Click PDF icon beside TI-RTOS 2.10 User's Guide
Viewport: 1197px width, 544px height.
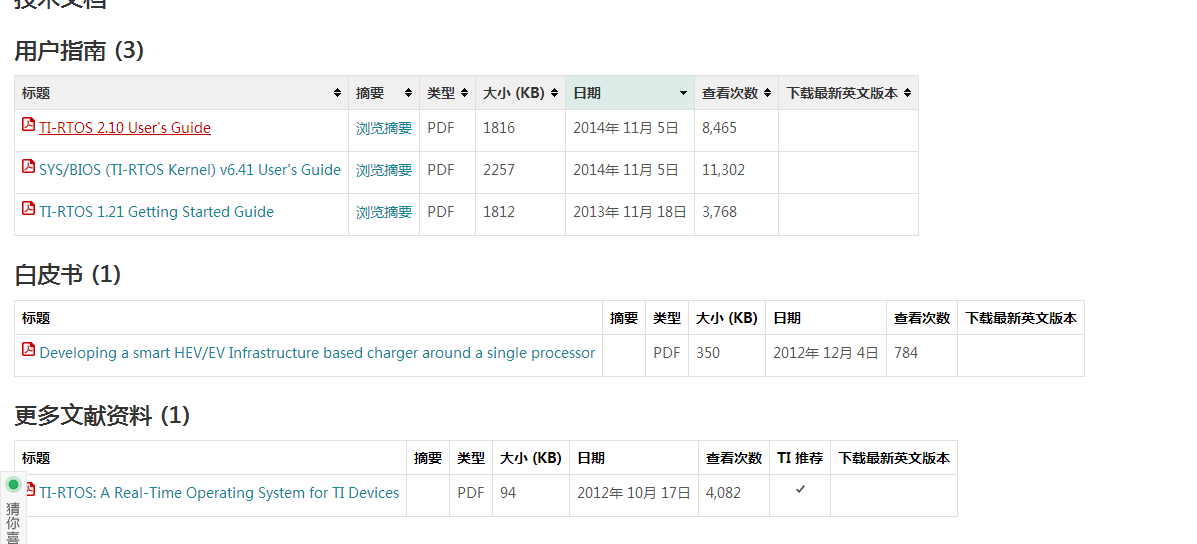tap(29, 125)
